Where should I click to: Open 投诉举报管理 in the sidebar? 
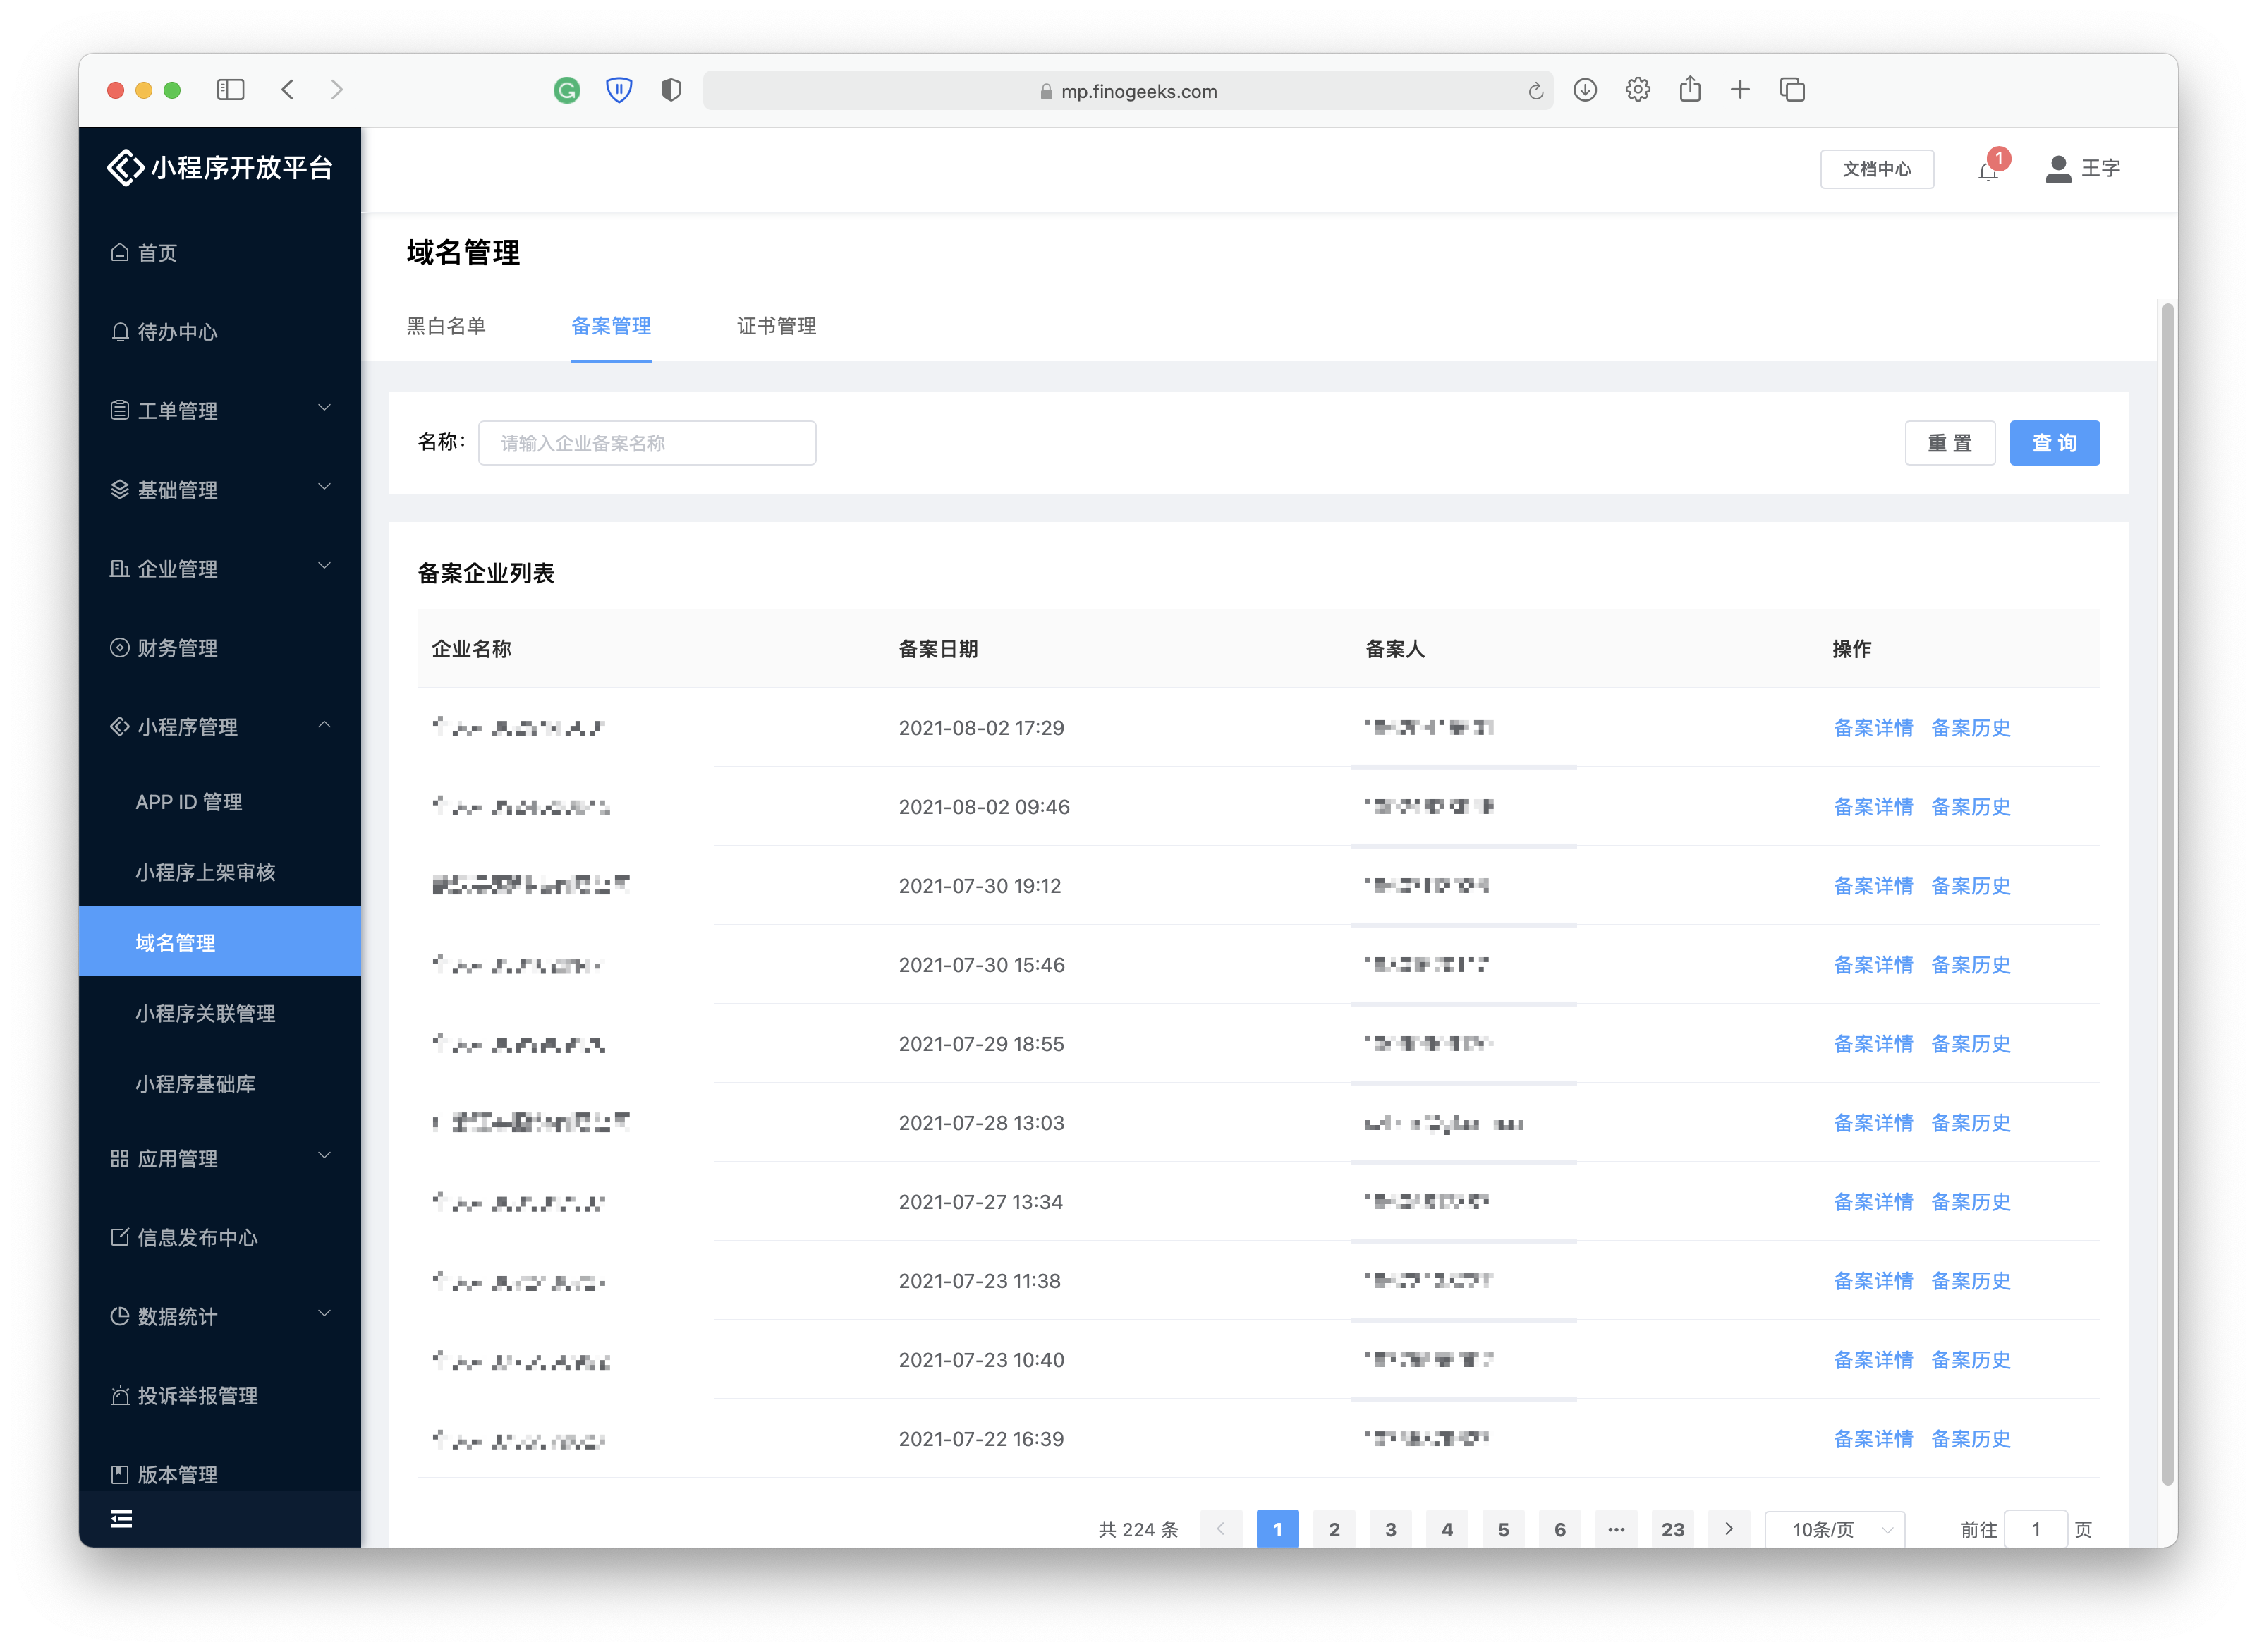click(x=220, y=1396)
